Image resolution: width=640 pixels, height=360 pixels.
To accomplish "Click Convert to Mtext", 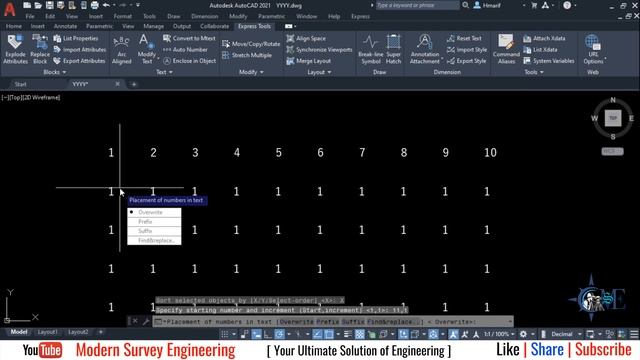I will click(189, 38).
